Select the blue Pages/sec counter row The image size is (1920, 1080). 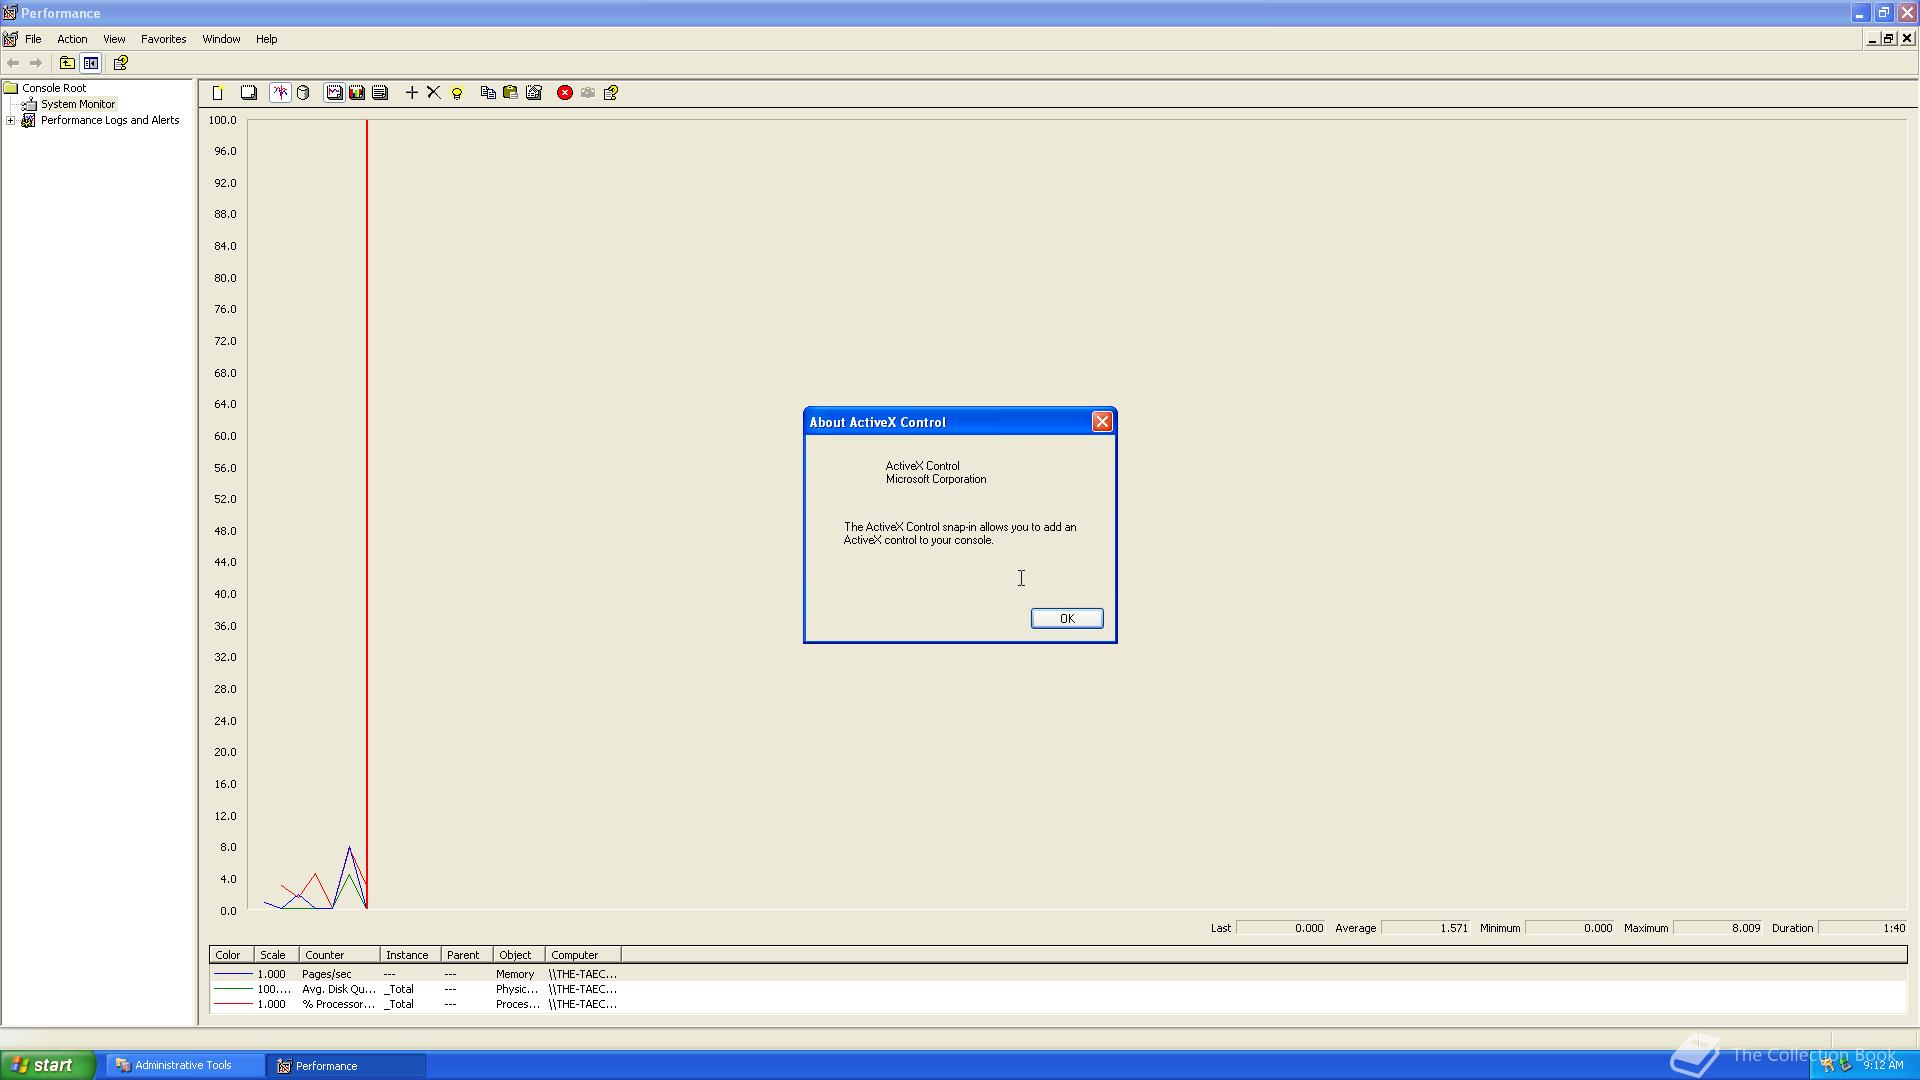click(326, 974)
